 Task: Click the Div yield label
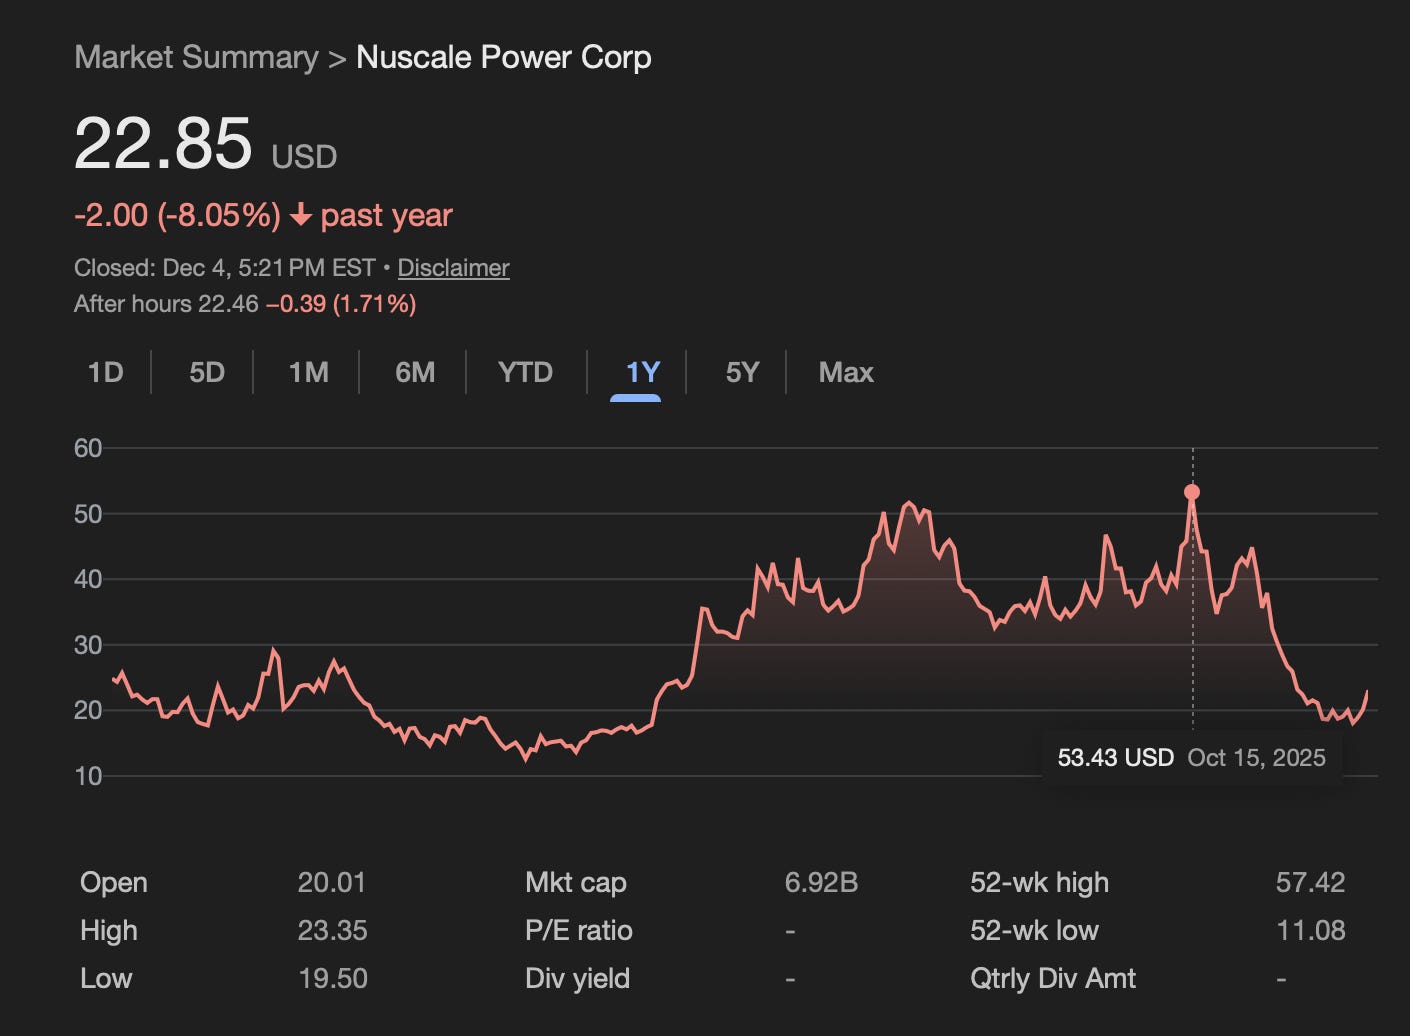pyautogui.click(x=578, y=979)
